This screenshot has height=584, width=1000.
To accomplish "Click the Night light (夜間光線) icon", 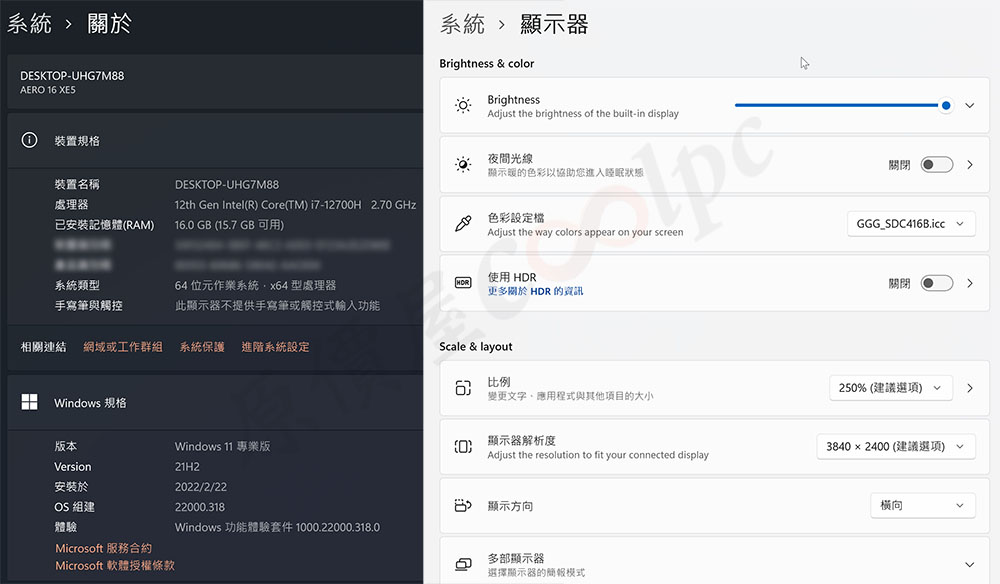I will click(463, 165).
